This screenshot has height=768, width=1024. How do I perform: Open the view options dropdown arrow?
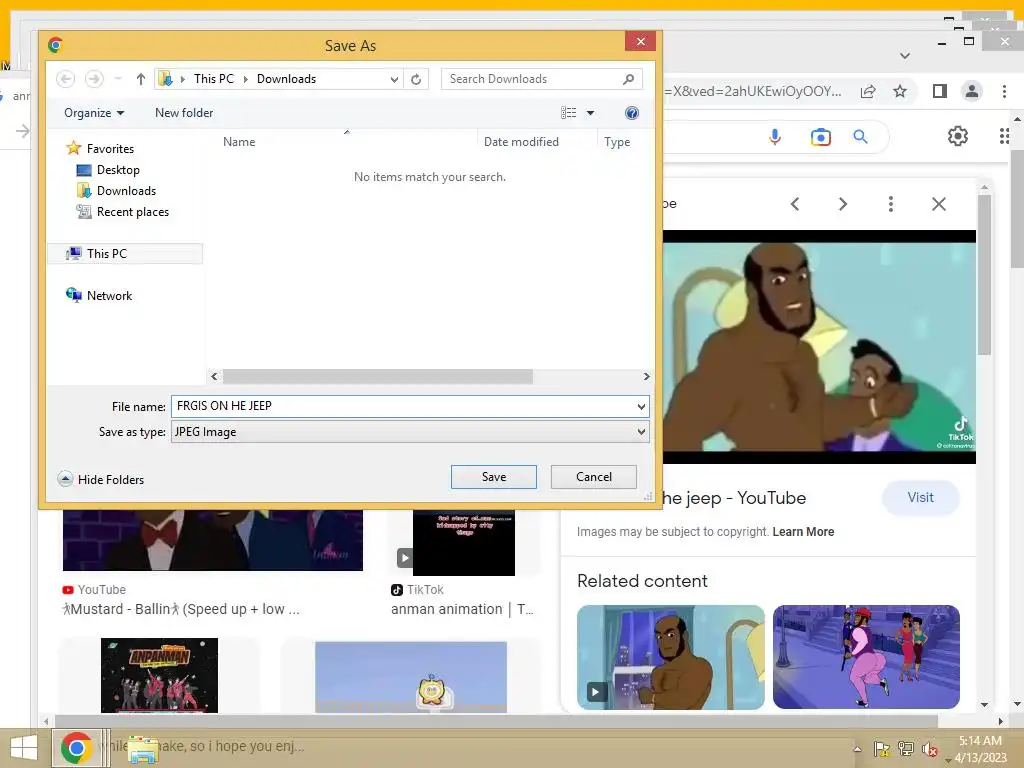point(590,113)
